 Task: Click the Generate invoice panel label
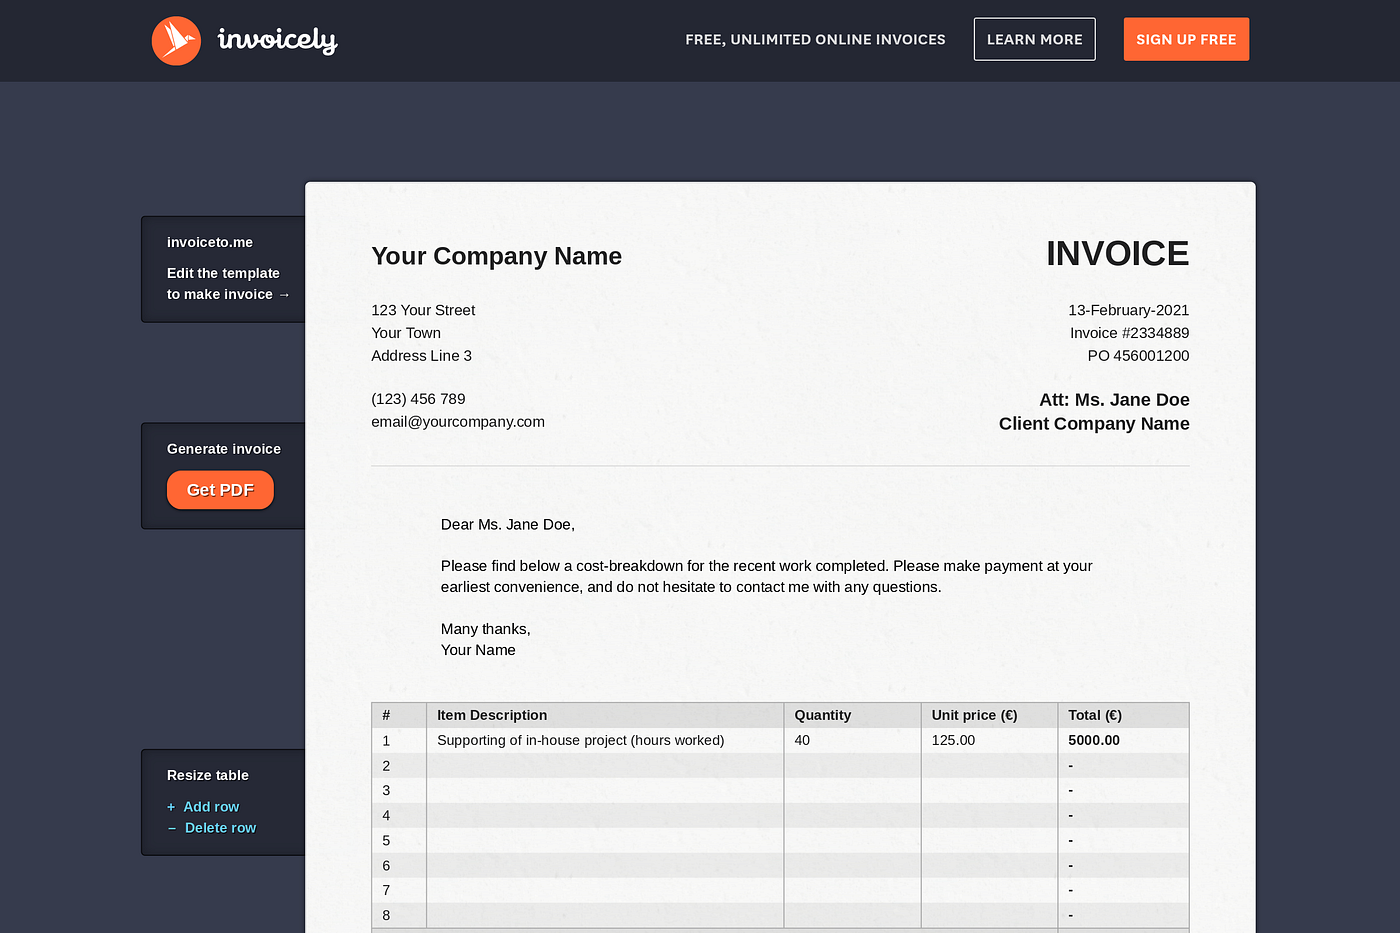click(x=224, y=449)
